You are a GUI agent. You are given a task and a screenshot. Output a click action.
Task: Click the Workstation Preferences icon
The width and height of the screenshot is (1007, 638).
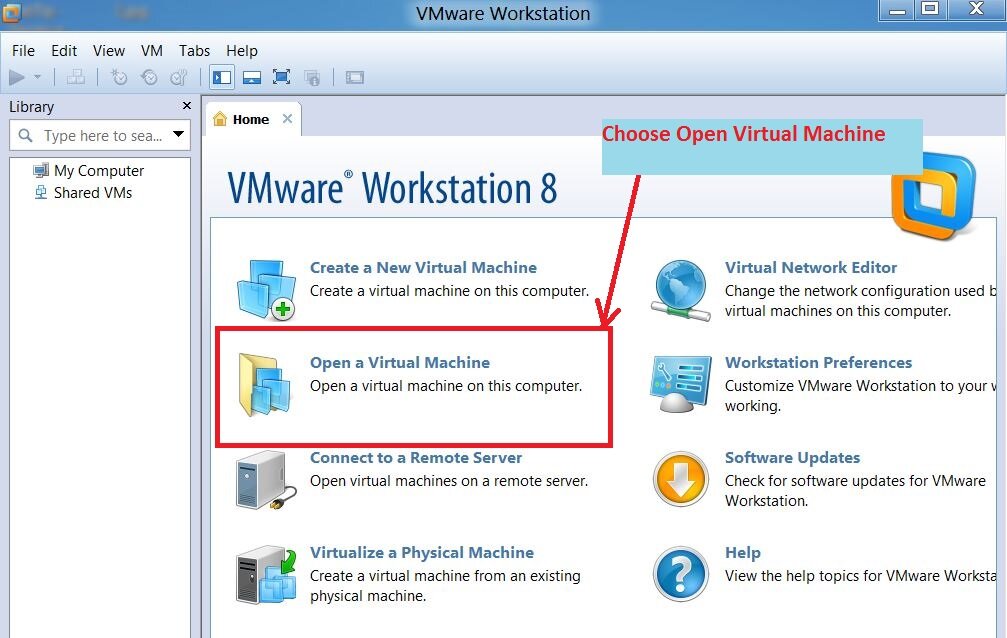(x=681, y=384)
